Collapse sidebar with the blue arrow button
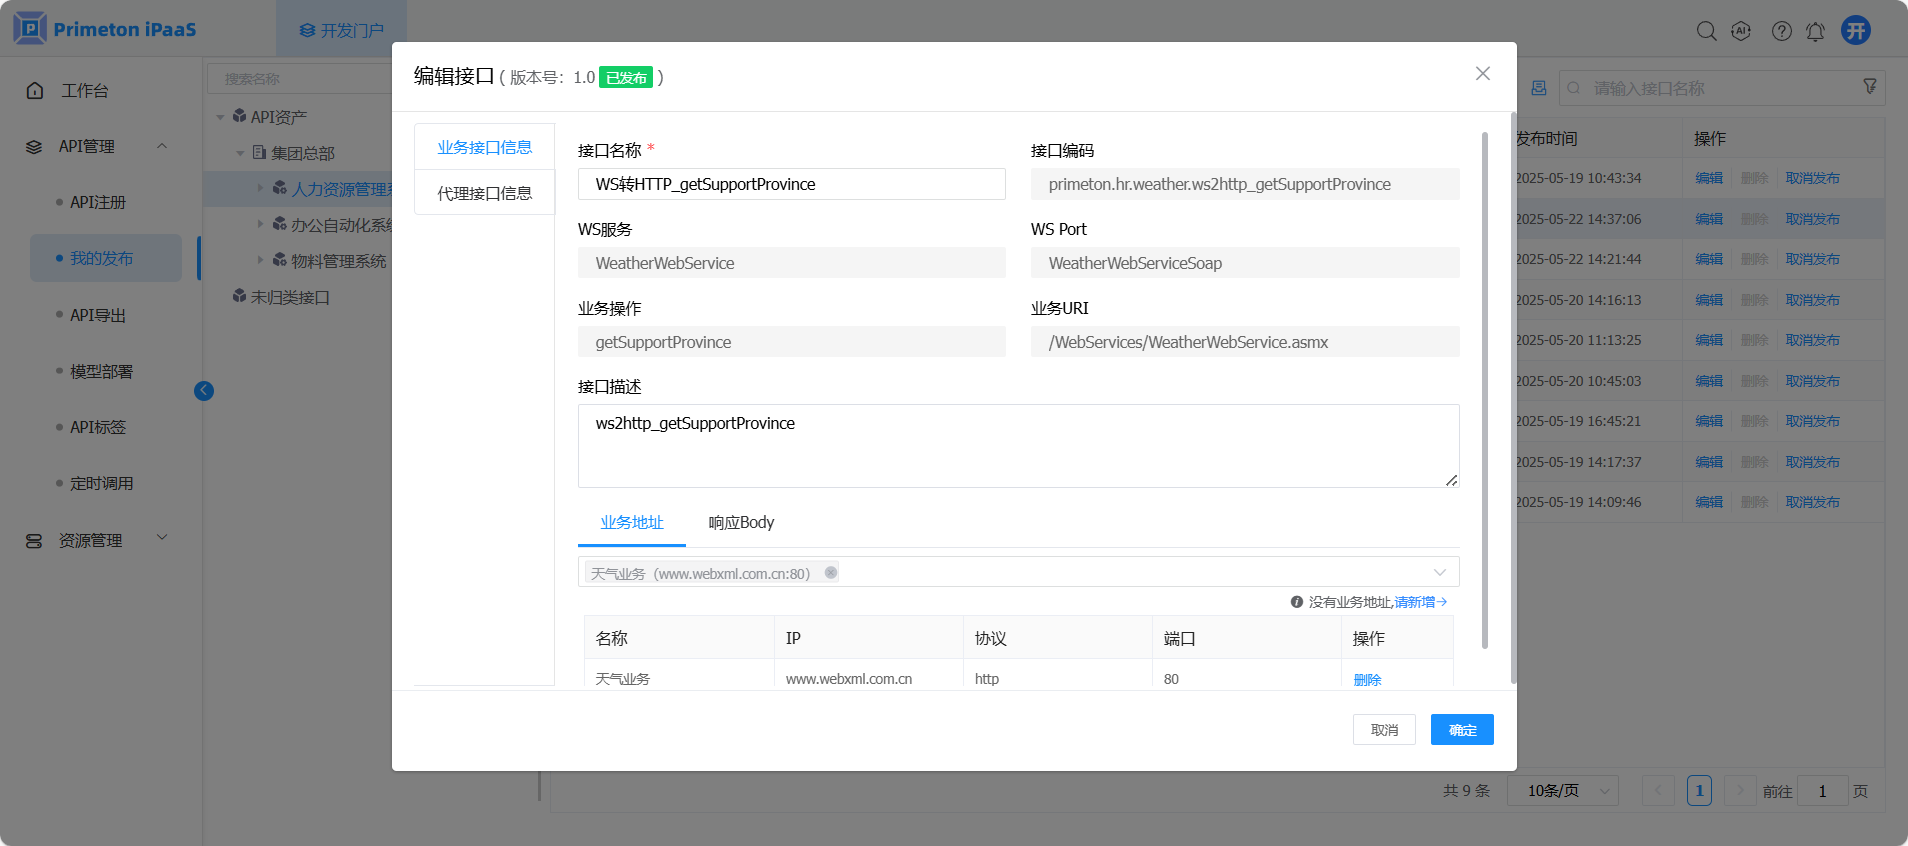This screenshot has width=1908, height=846. tap(204, 391)
